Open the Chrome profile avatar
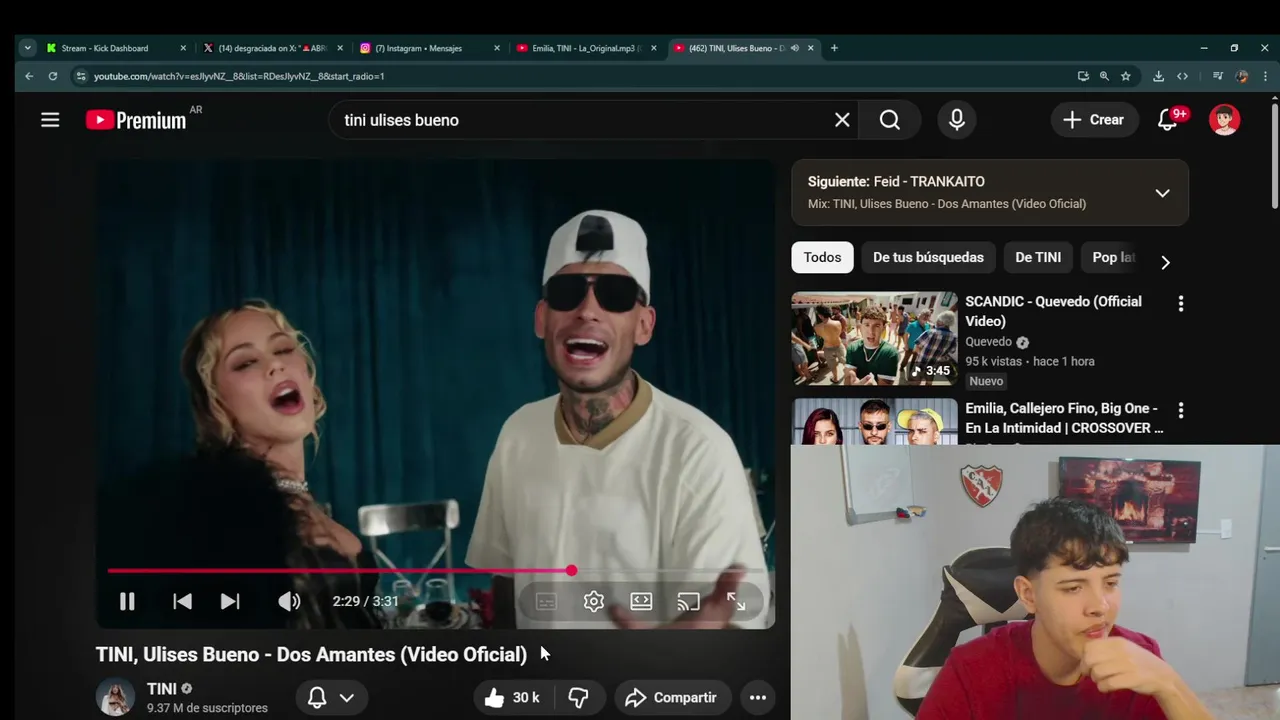 click(1242, 76)
